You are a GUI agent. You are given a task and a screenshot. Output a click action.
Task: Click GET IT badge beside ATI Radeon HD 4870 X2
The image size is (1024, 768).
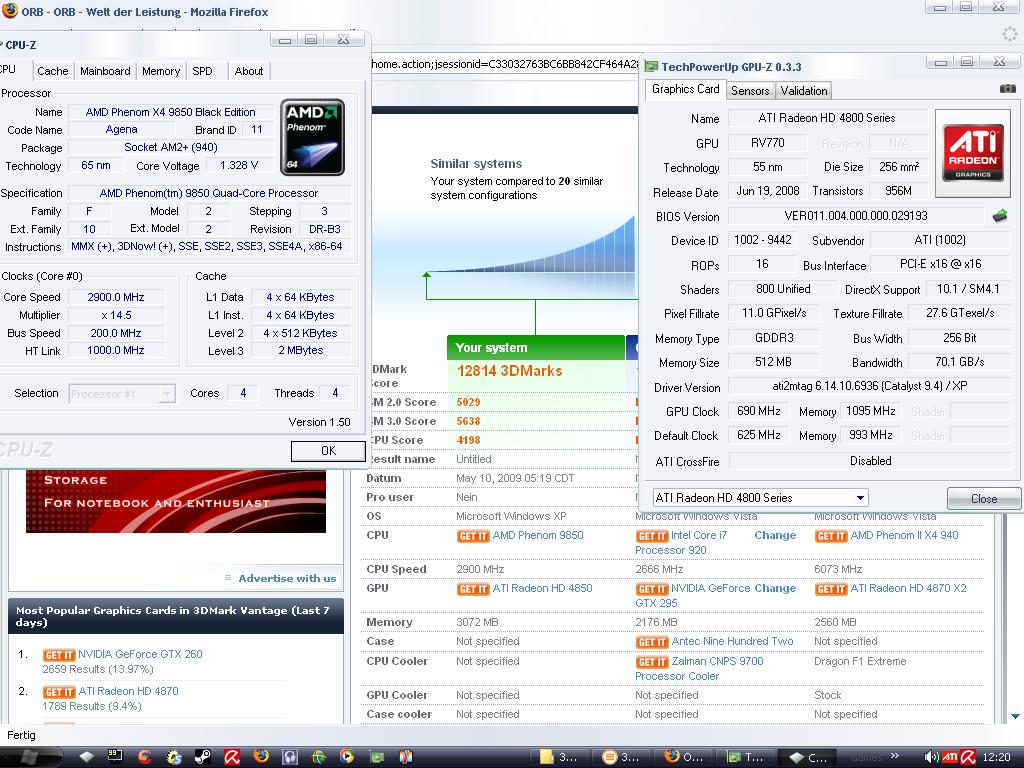(x=831, y=589)
